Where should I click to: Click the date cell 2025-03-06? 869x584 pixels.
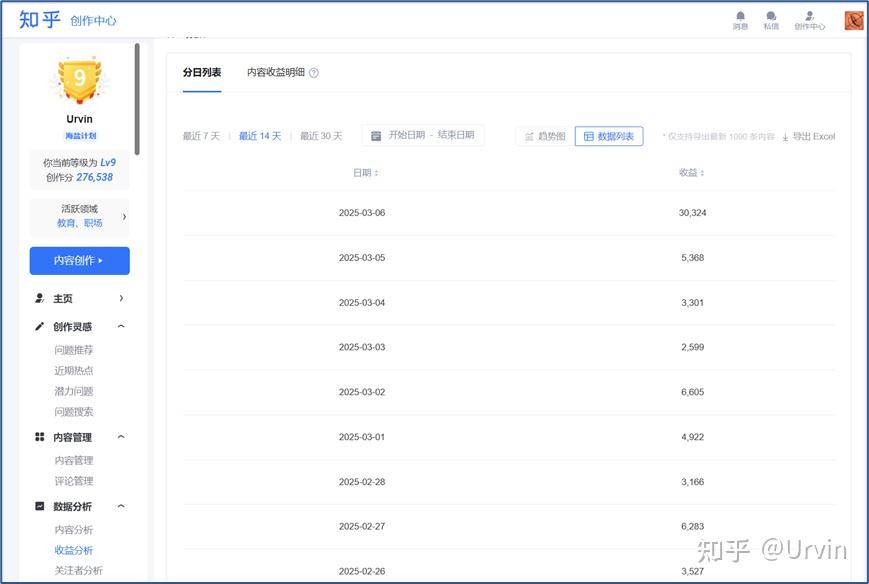[362, 213]
